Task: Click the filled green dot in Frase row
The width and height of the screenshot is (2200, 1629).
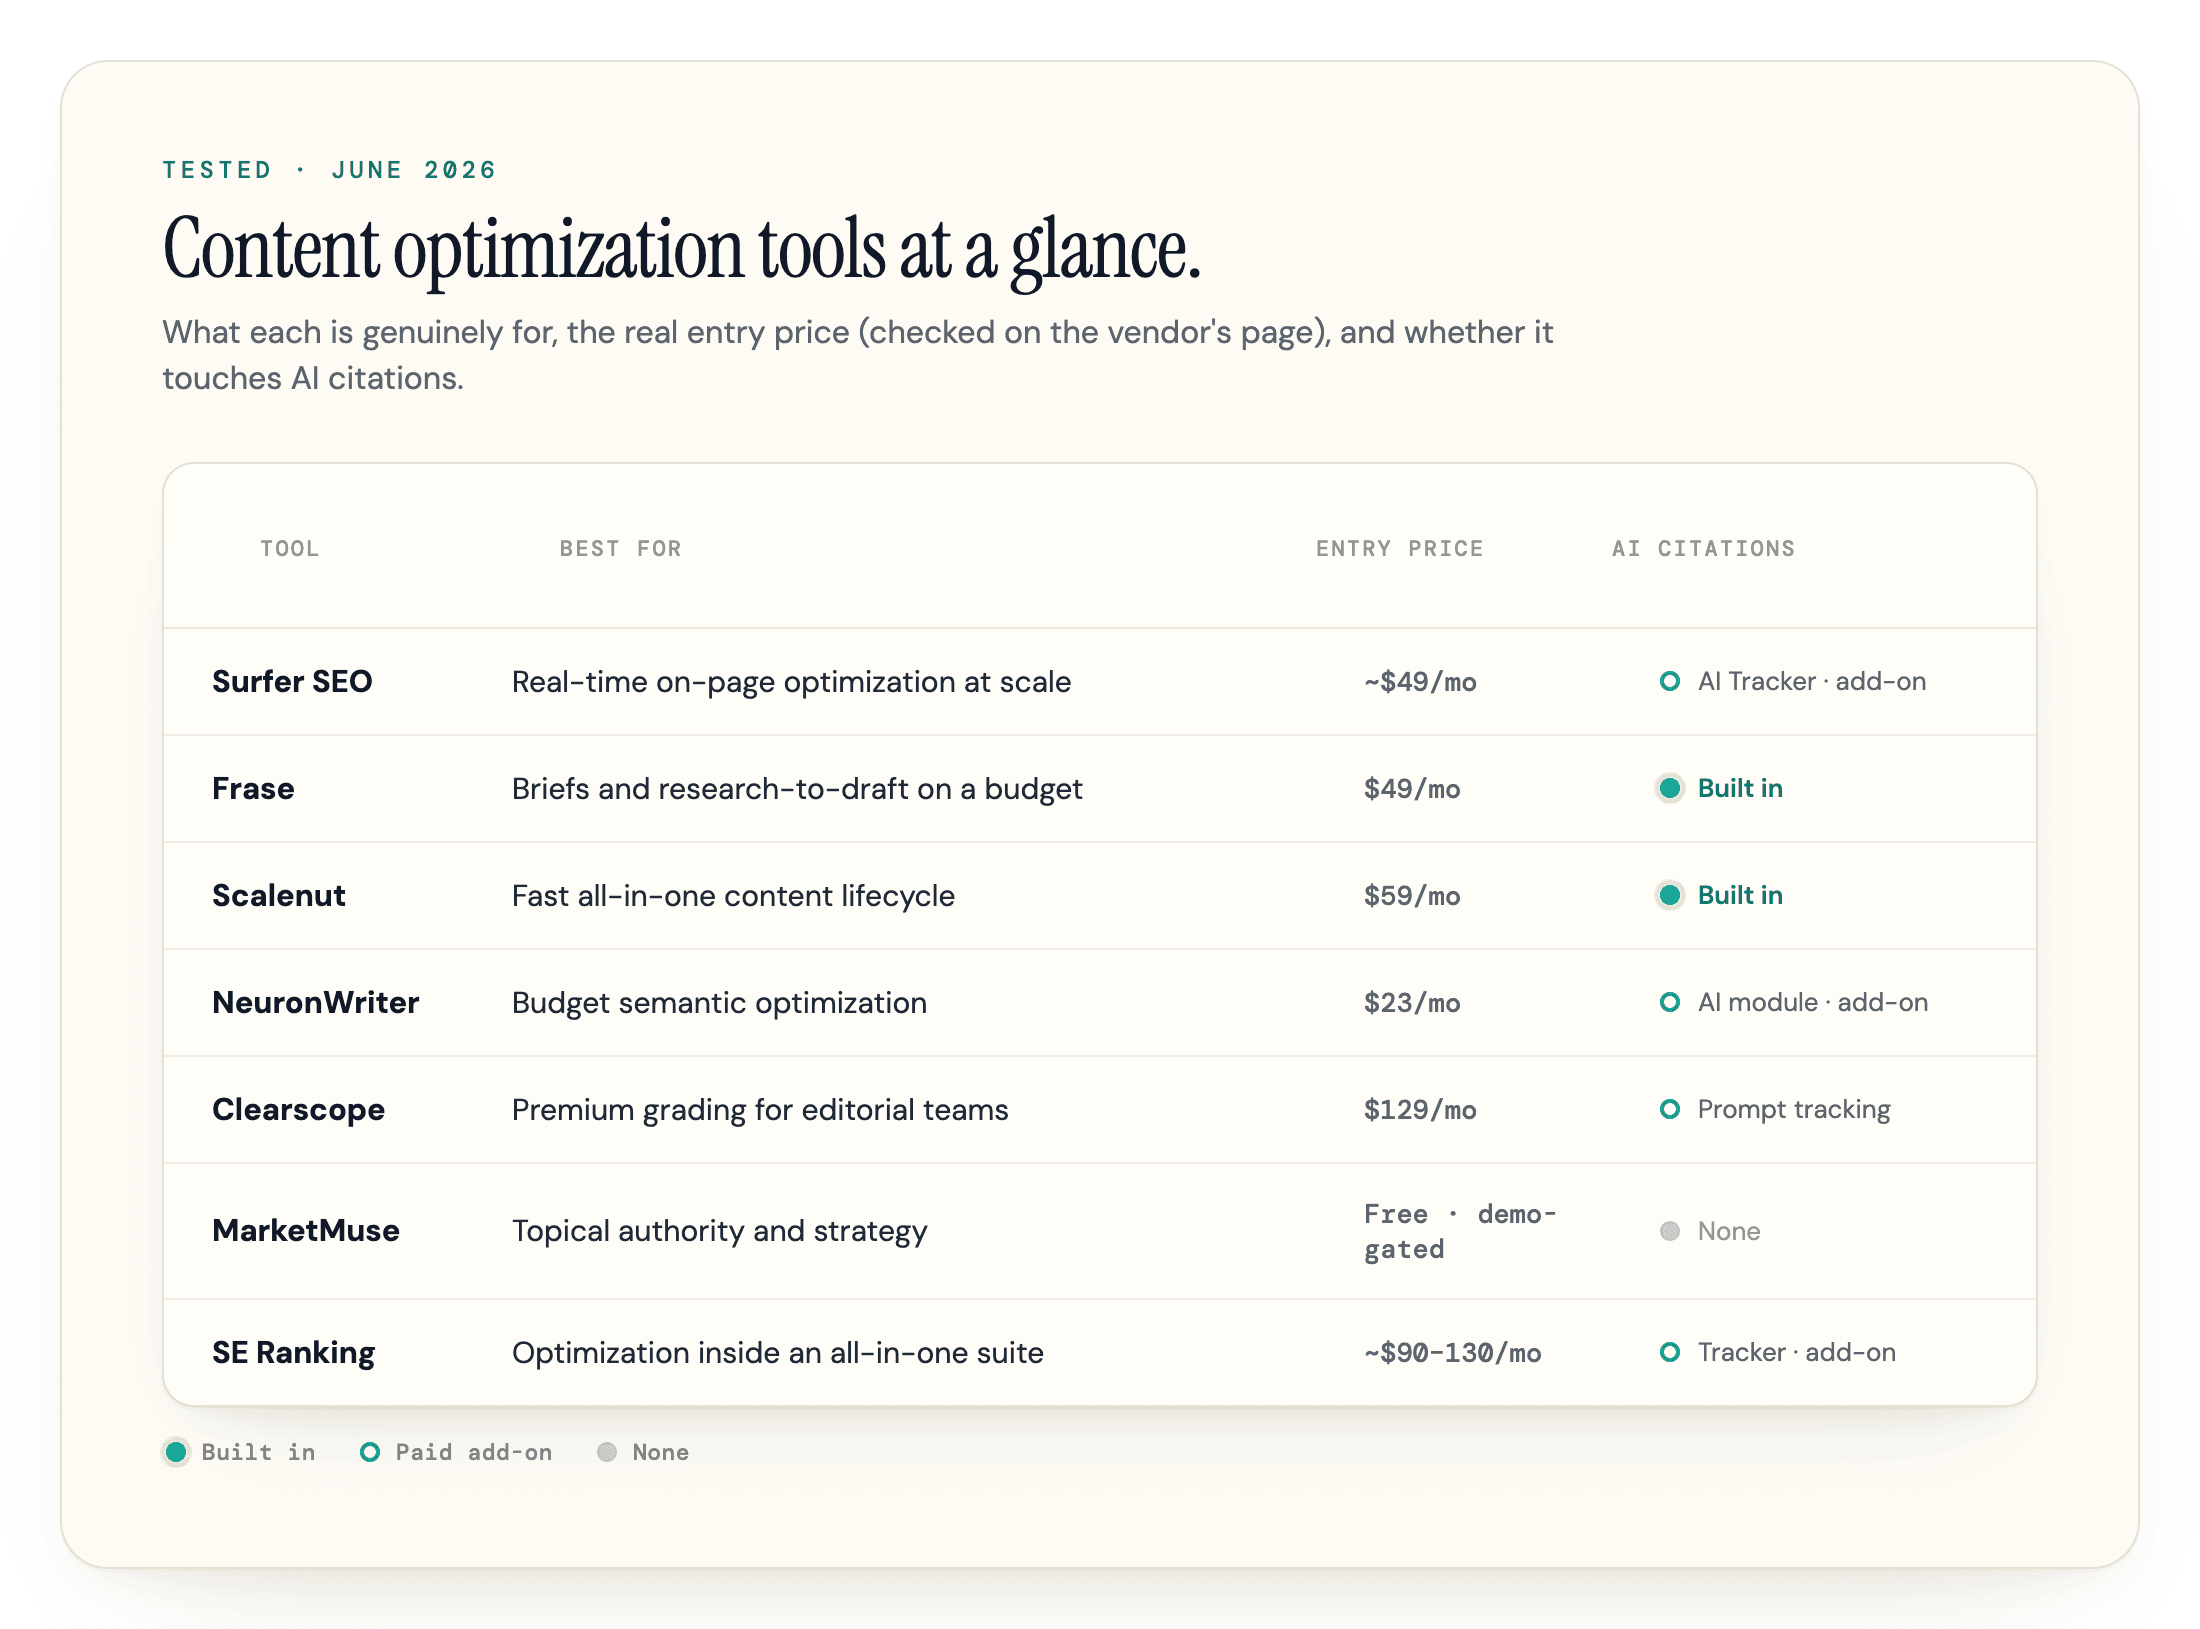Action: (1669, 789)
